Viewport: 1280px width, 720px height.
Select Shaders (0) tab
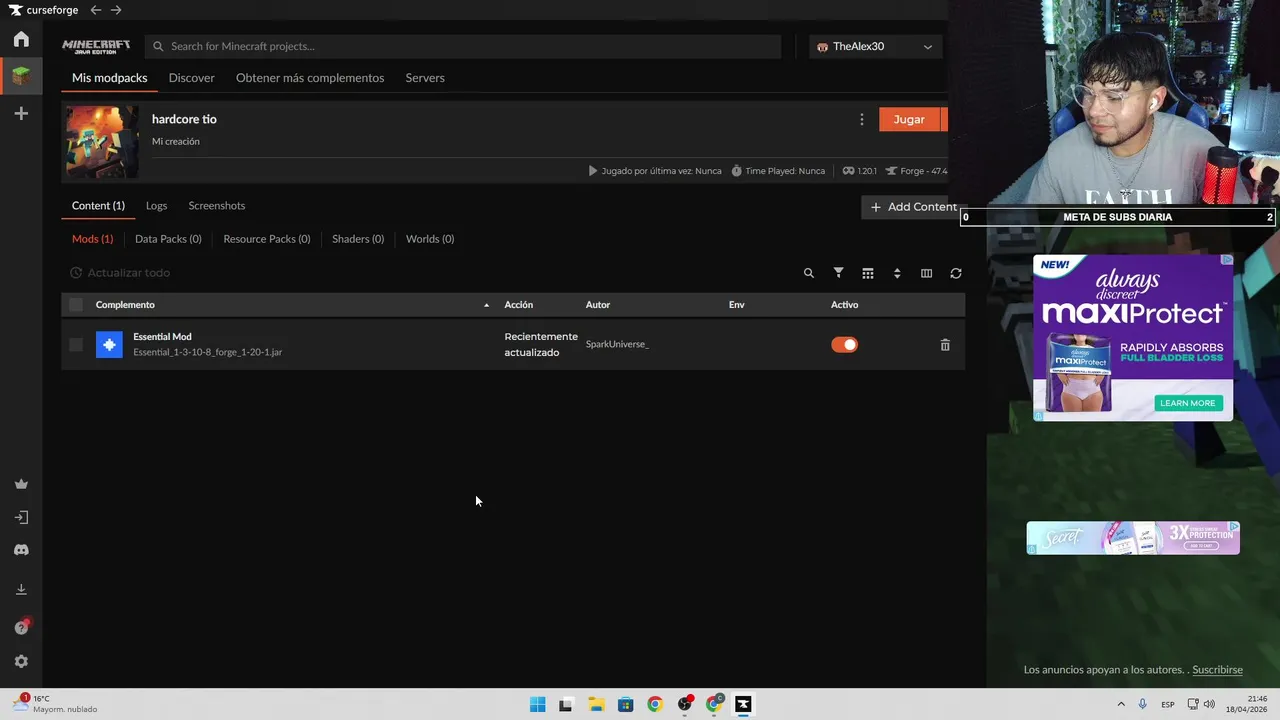pyautogui.click(x=358, y=239)
